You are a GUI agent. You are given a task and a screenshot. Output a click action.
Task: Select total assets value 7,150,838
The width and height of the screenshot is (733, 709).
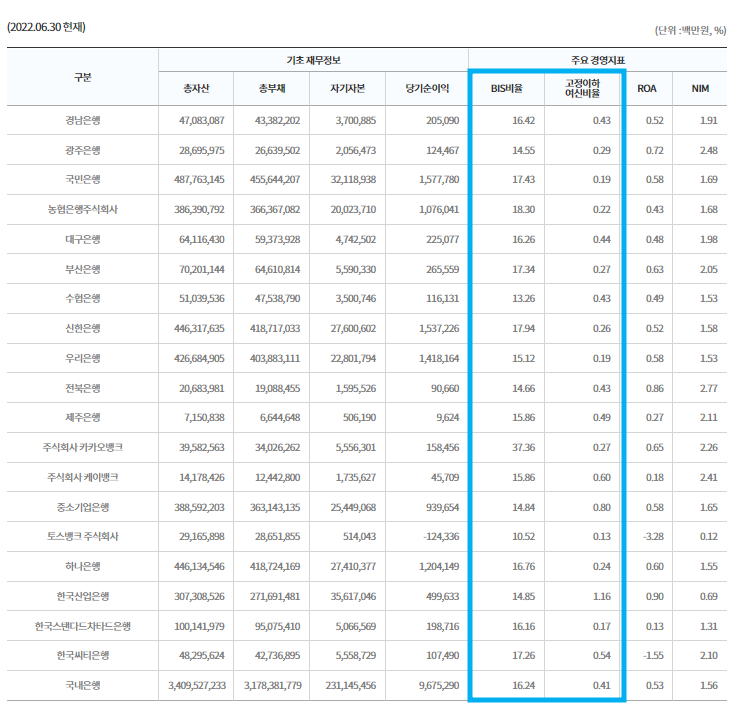[x=204, y=417]
